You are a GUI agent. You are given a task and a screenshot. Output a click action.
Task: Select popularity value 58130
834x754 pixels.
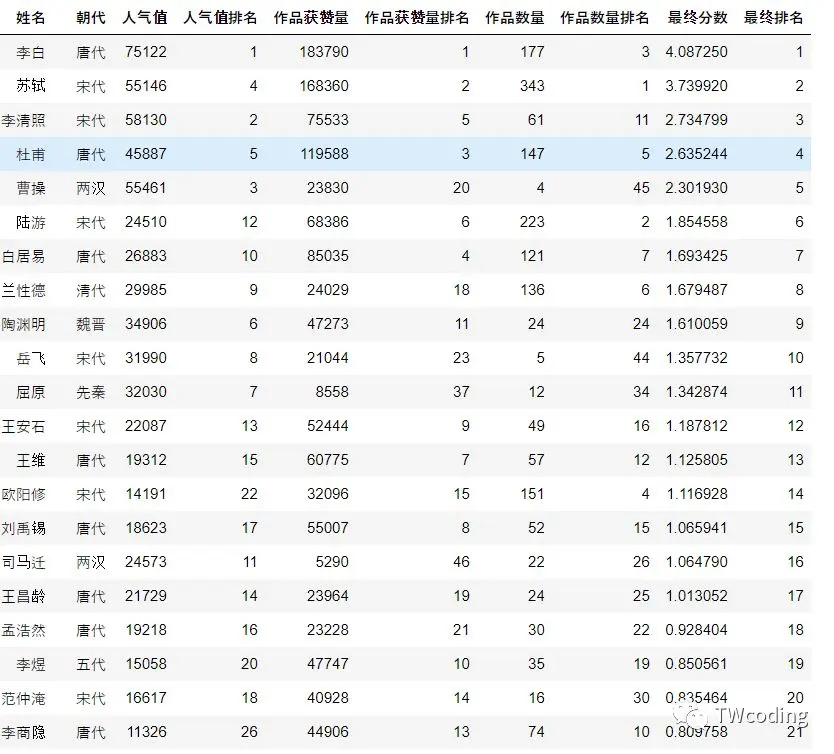coord(146,120)
